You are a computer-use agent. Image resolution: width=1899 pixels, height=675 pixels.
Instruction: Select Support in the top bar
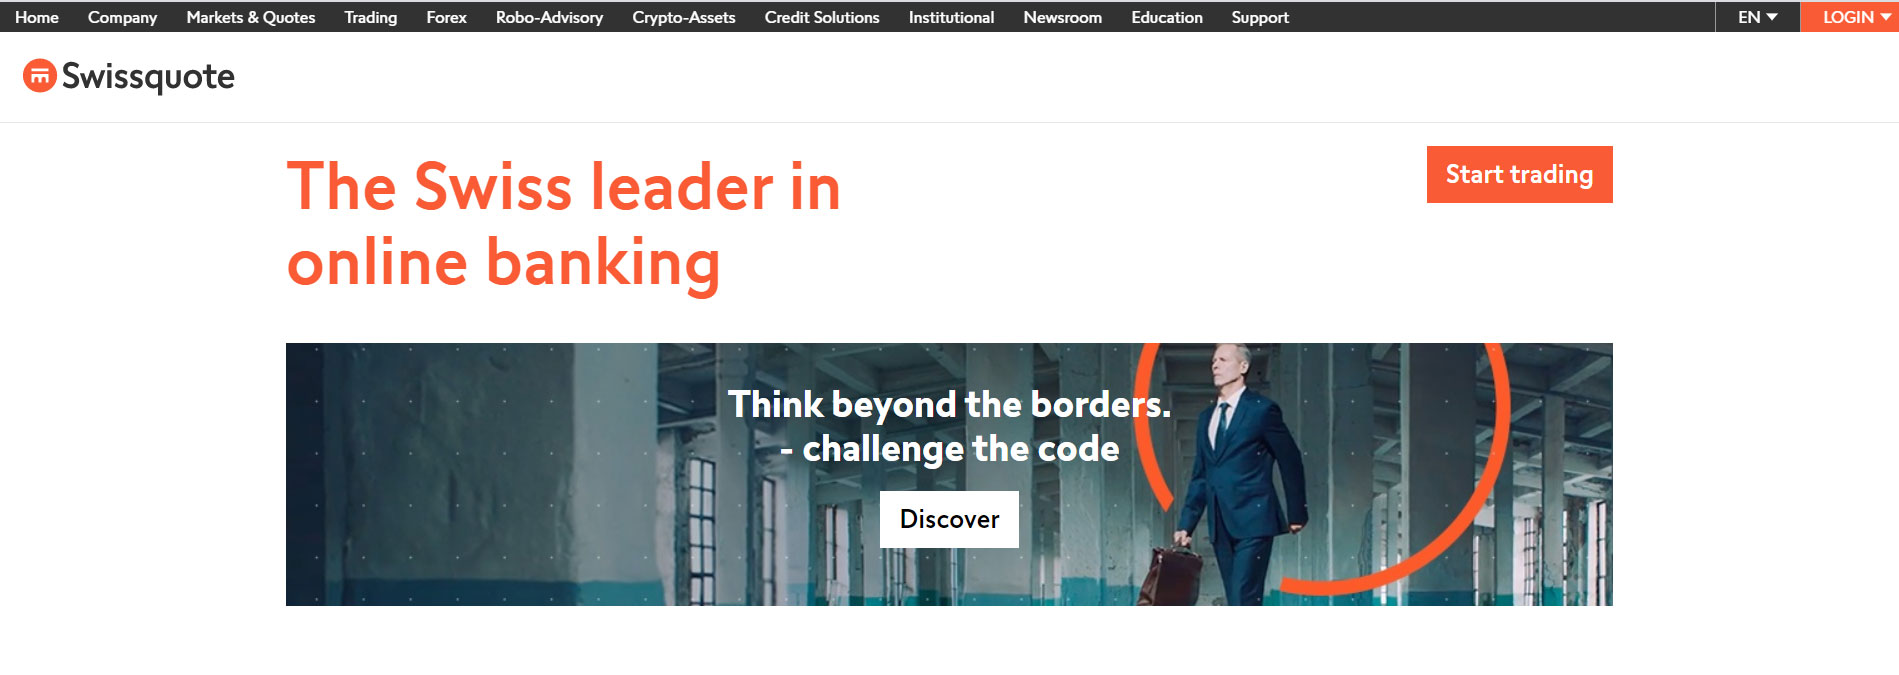[x=1260, y=17]
